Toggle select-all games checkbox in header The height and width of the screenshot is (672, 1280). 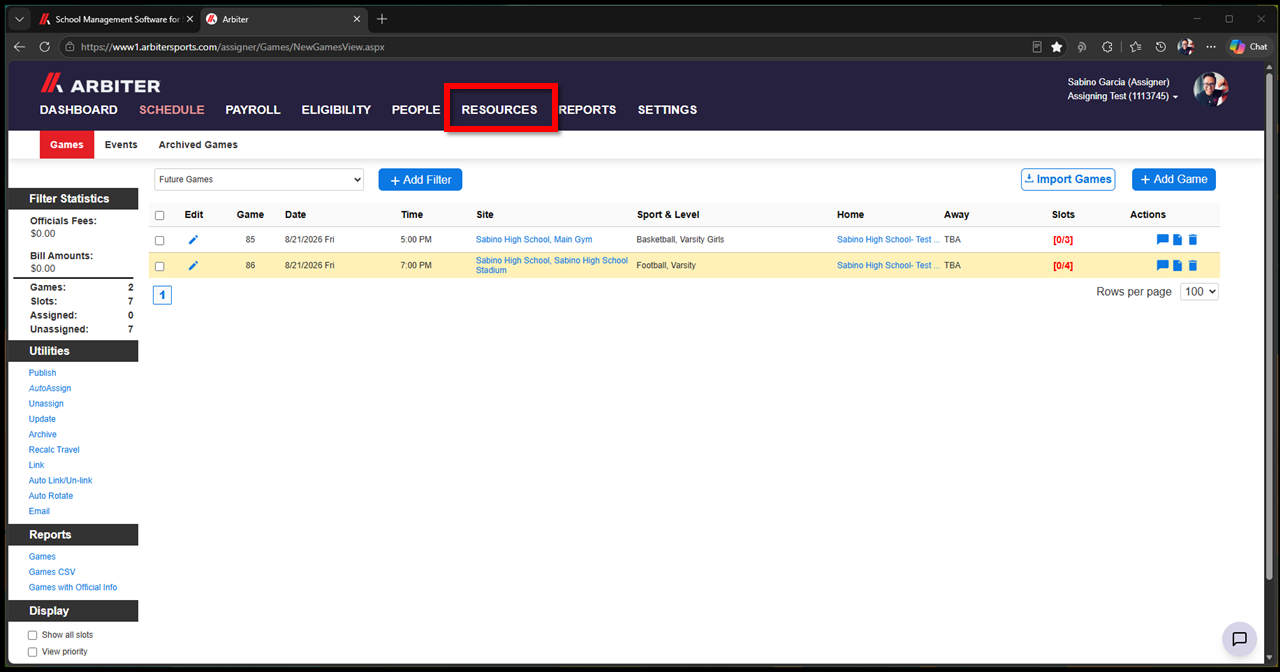(159, 215)
